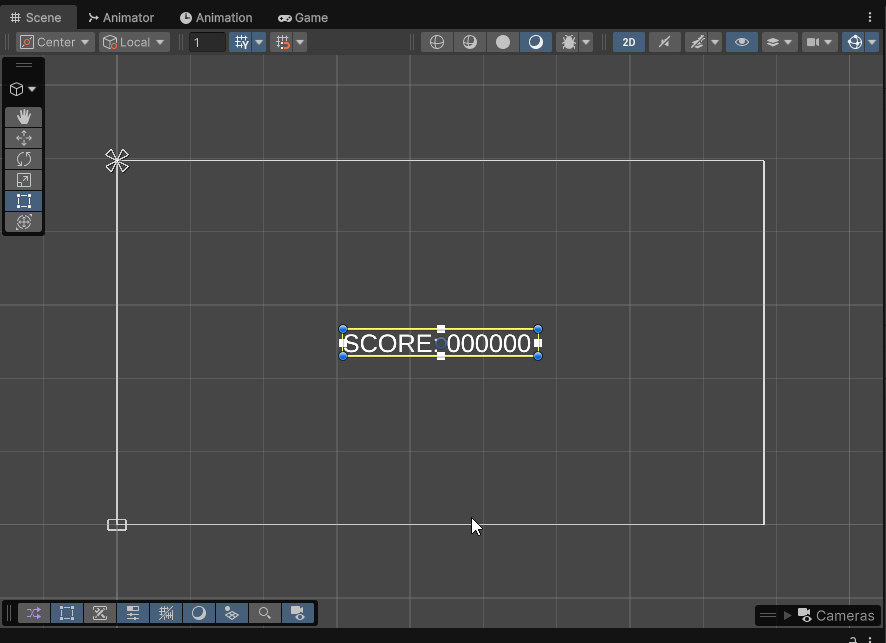886x643 pixels.
Task: Open the overlays layers menu
Action: pyautogui.click(x=779, y=42)
